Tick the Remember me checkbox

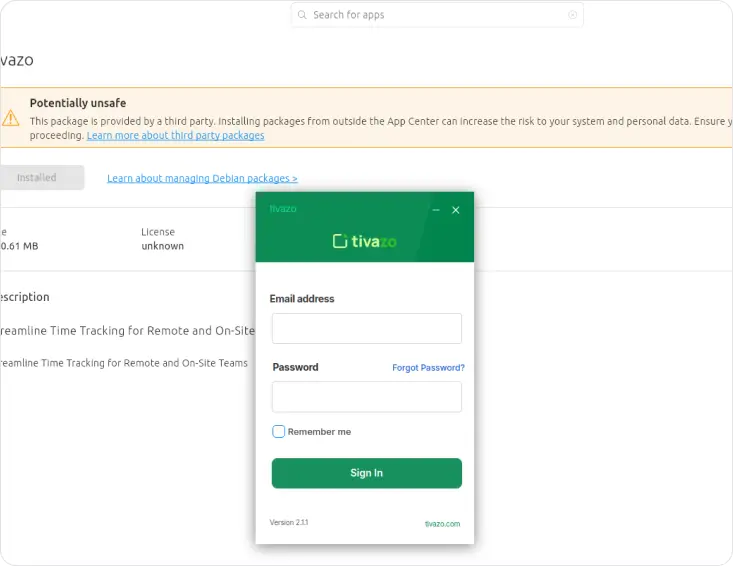coord(278,431)
